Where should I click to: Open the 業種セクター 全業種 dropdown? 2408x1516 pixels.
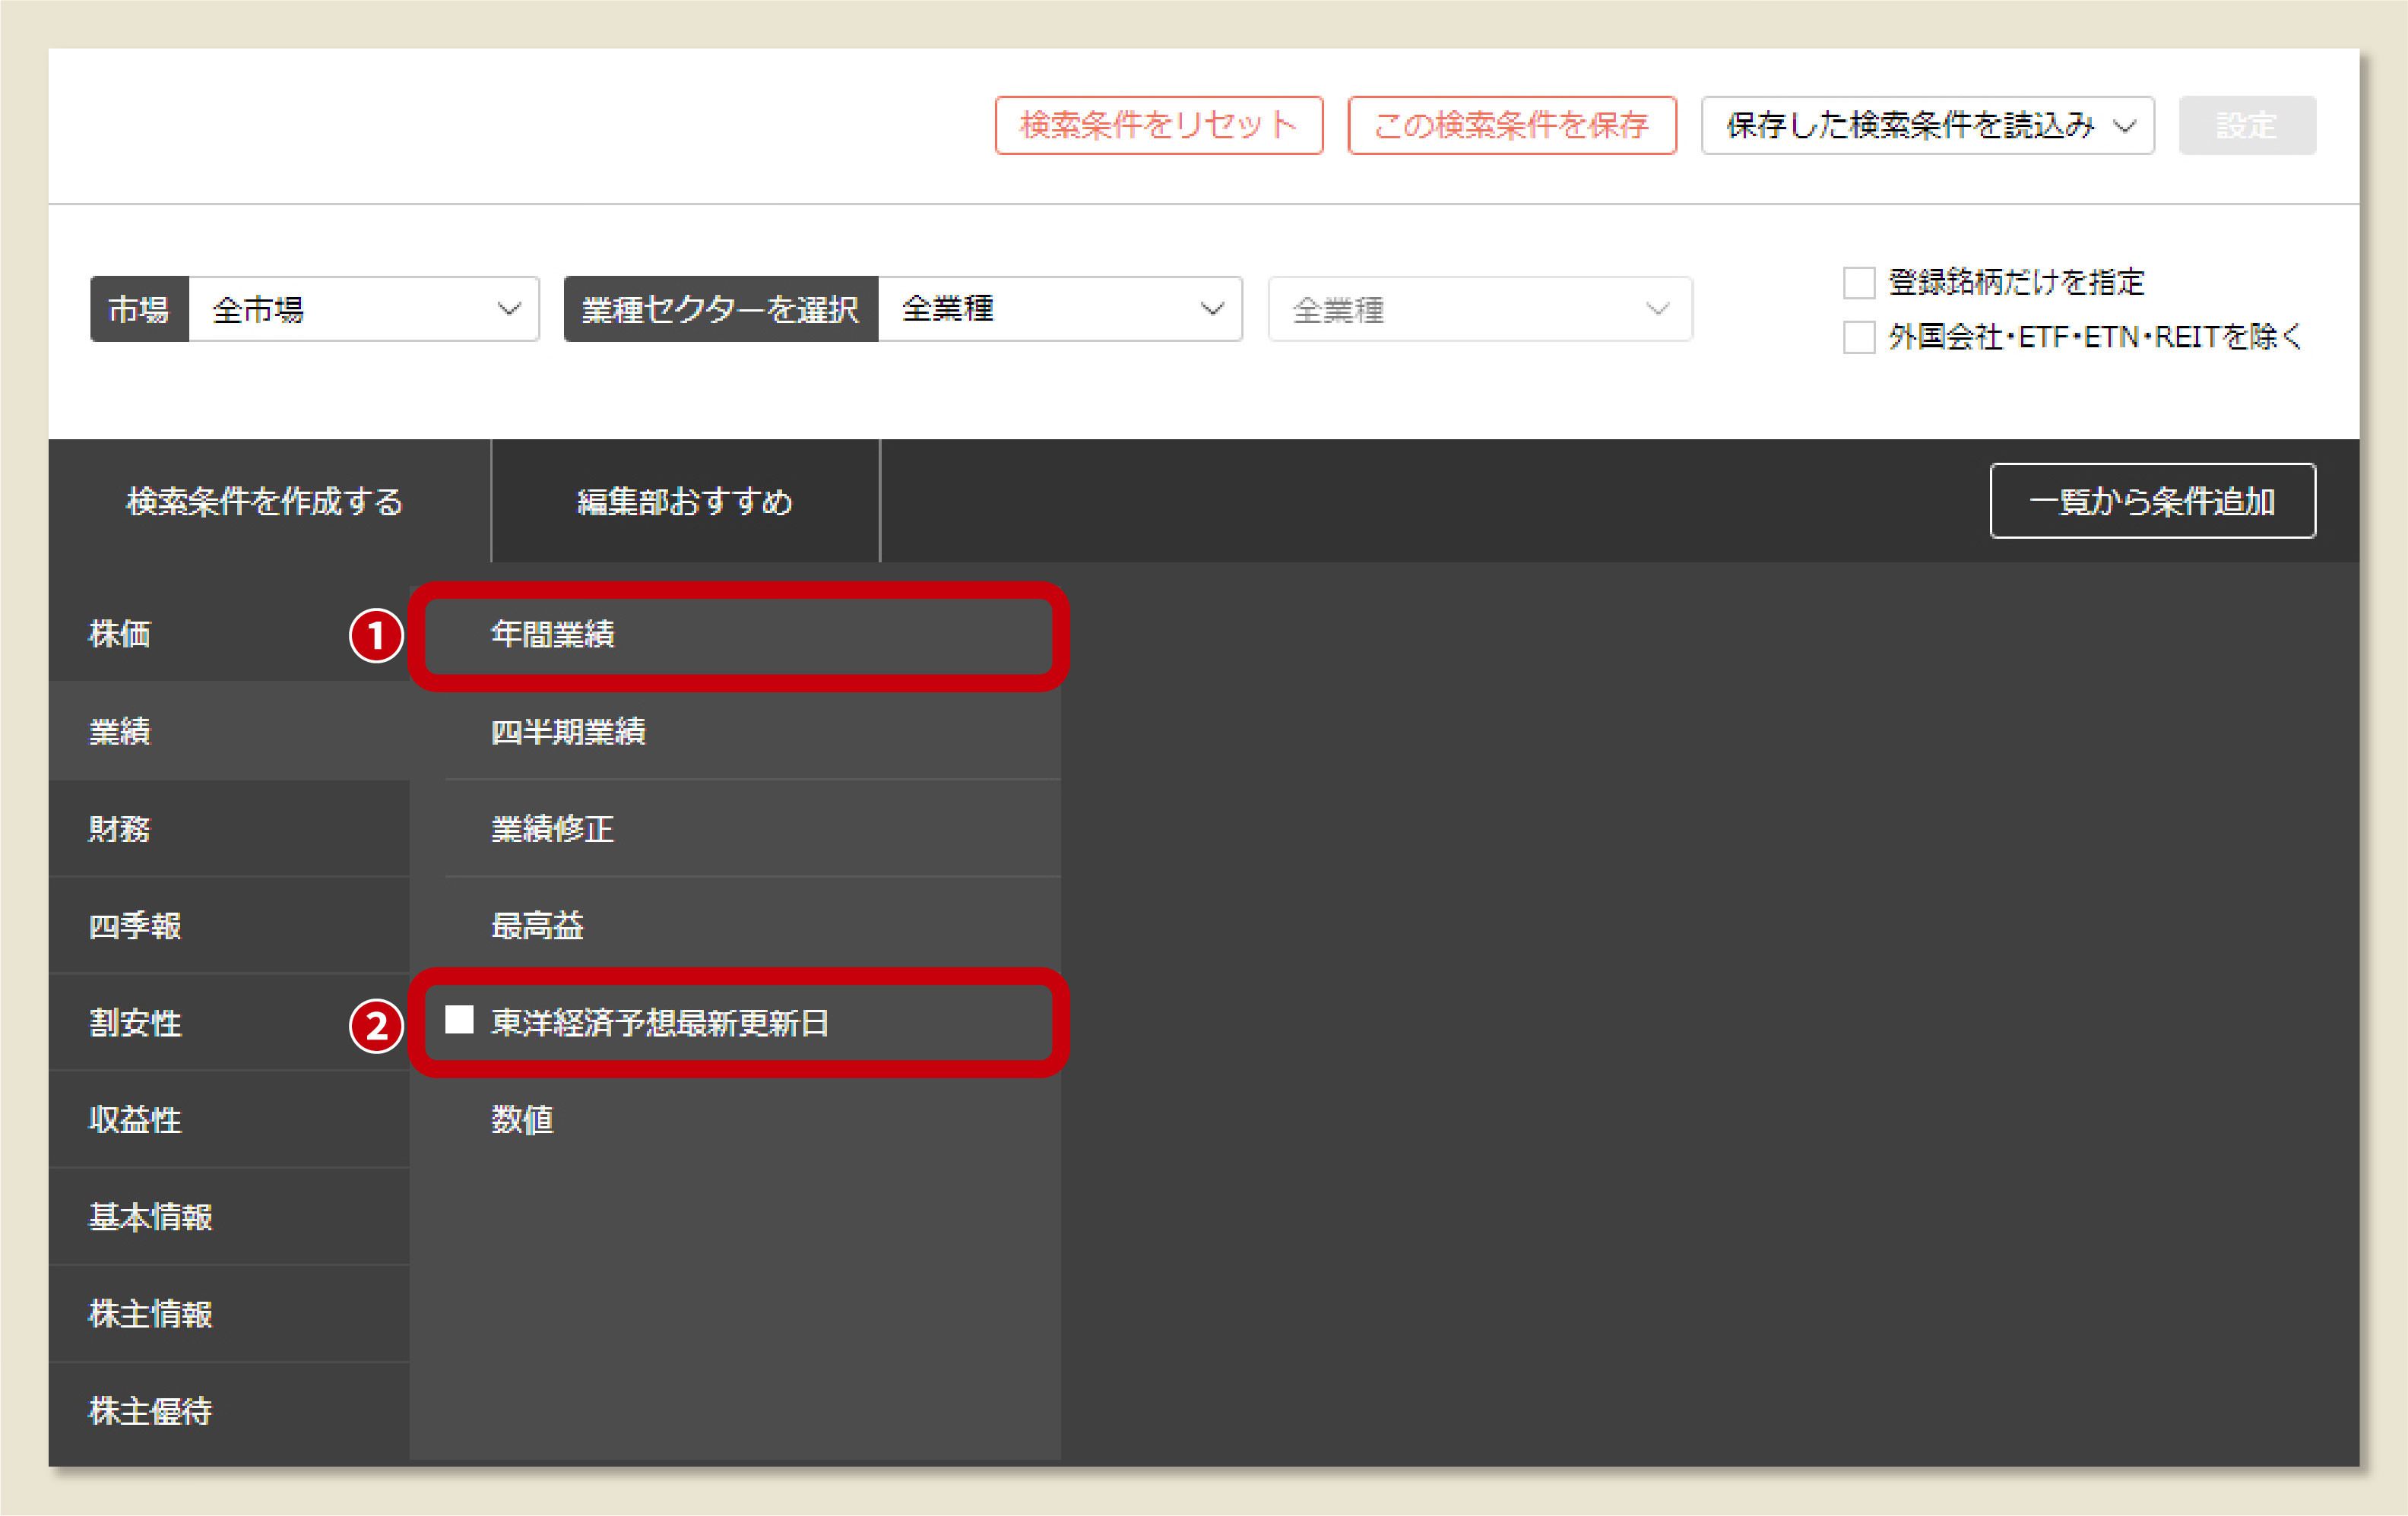click(x=1060, y=309)
